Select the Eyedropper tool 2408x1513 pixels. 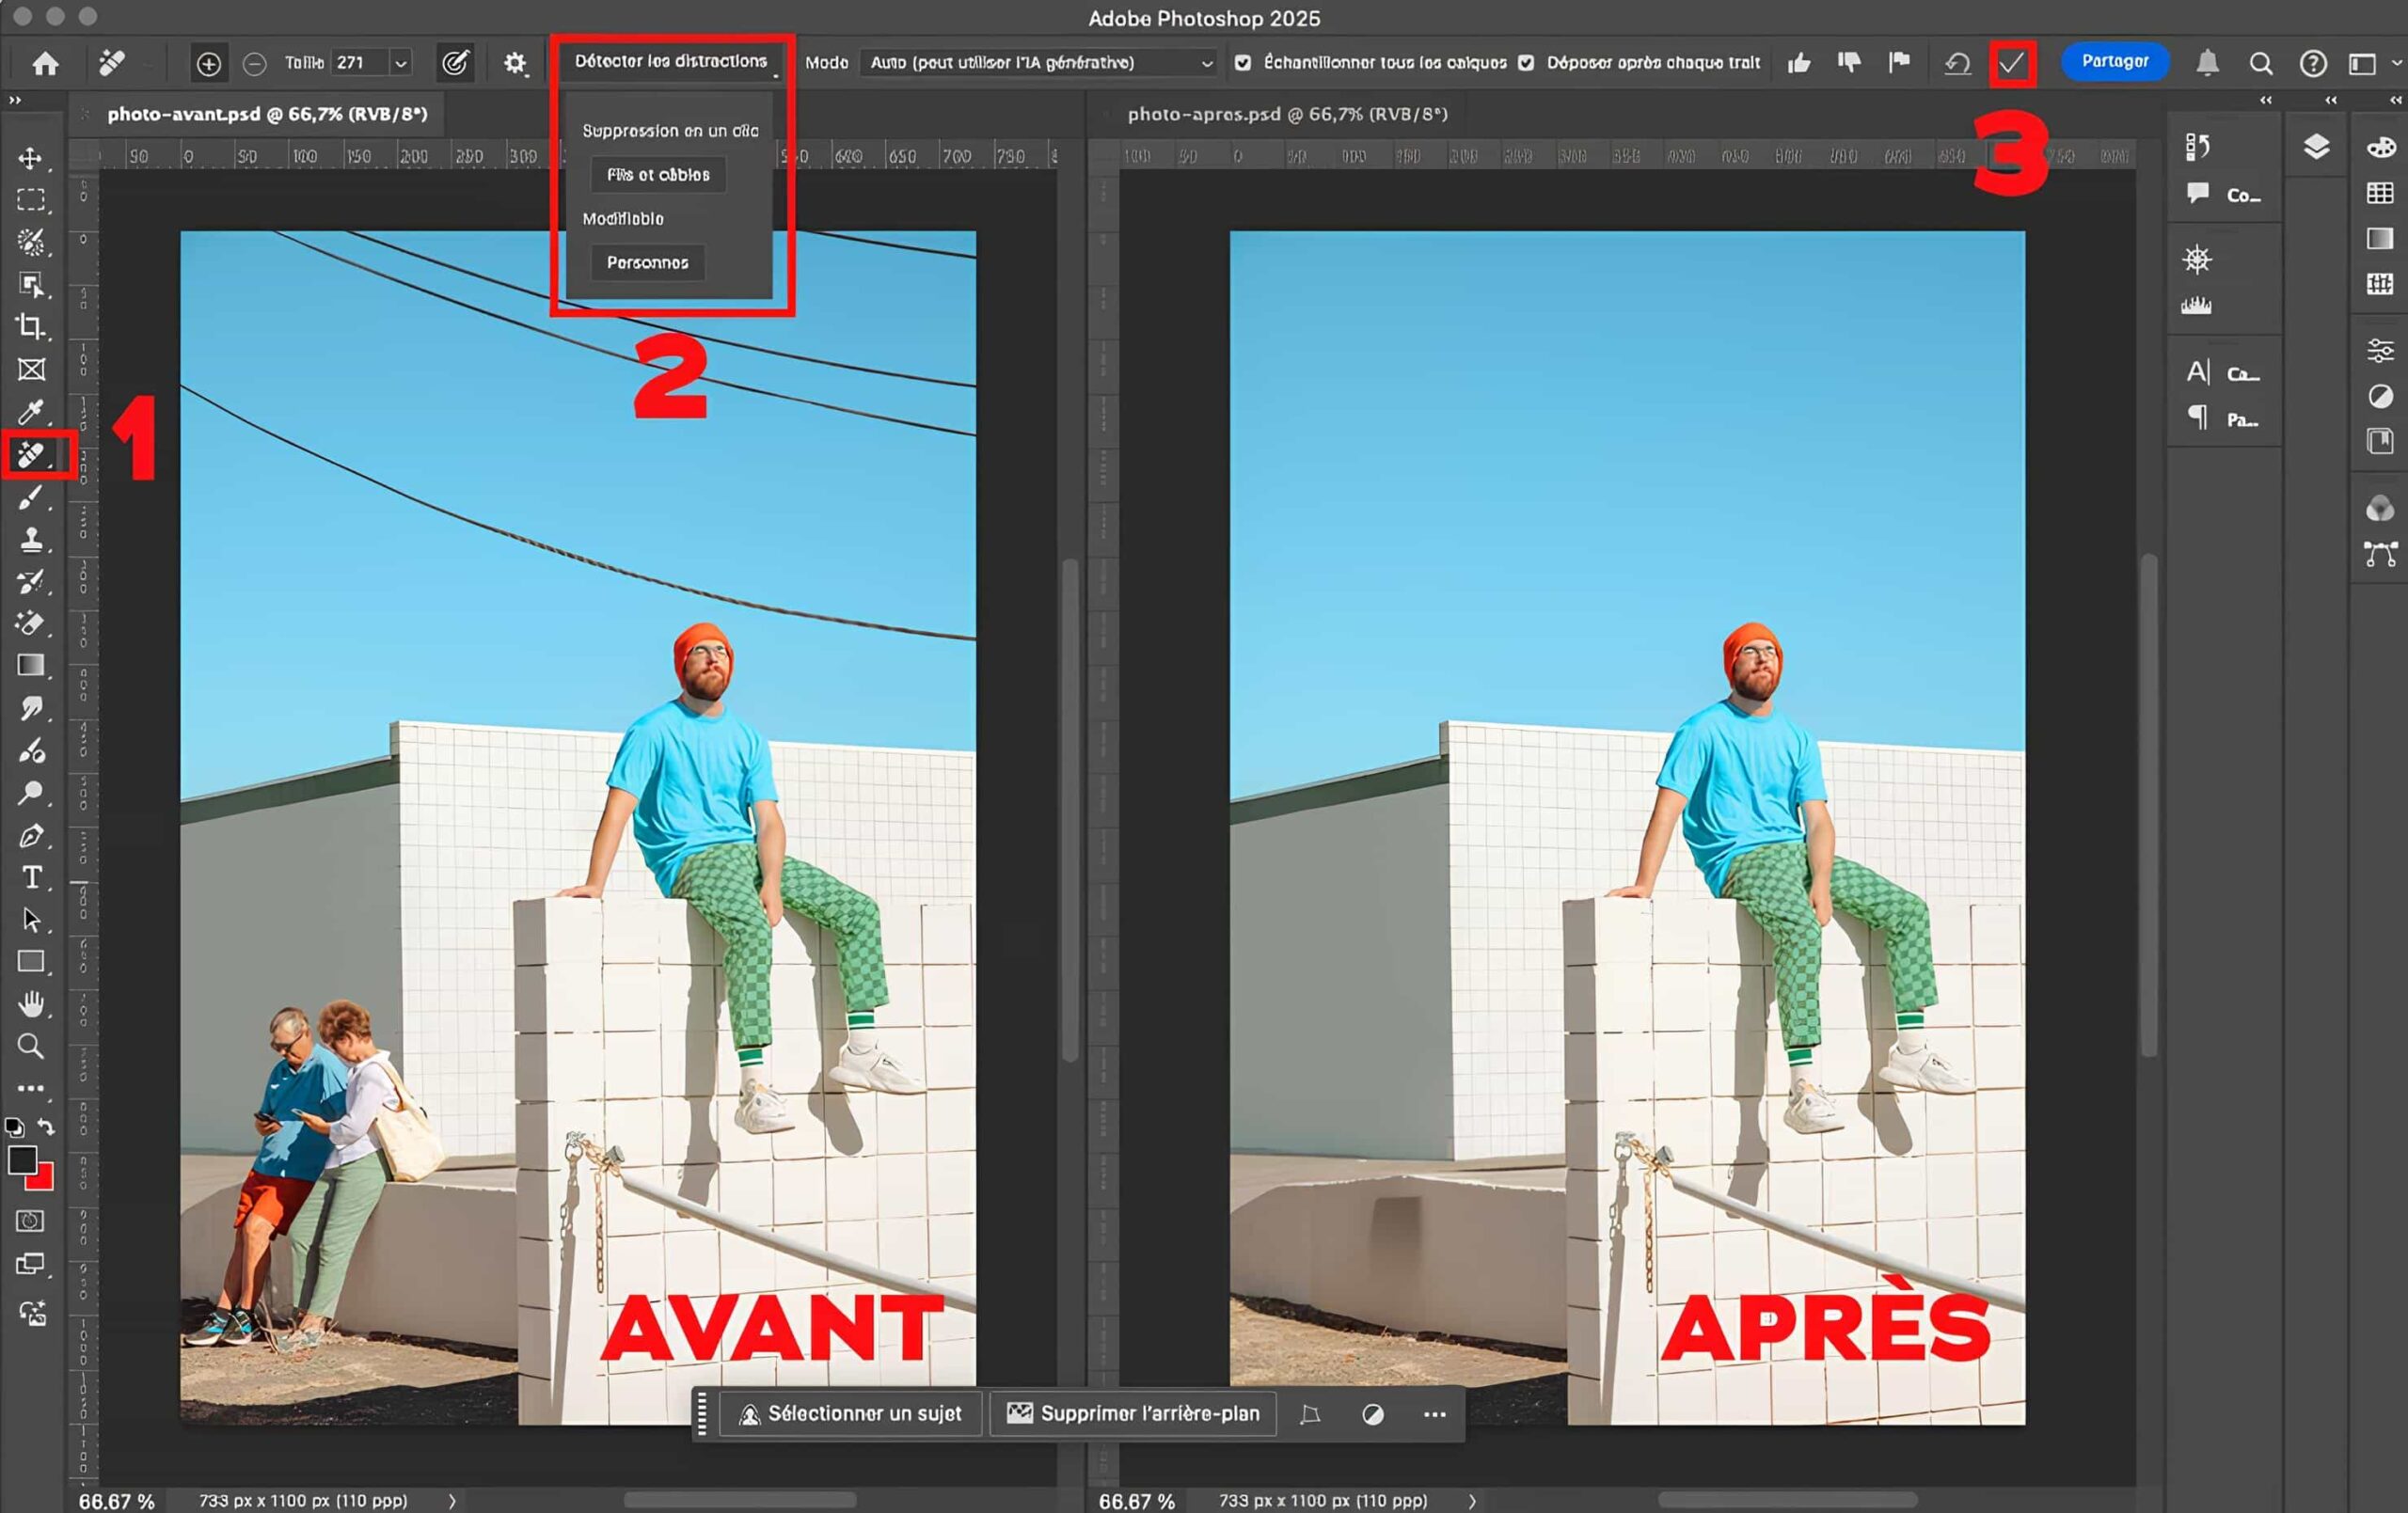[31, 412]
